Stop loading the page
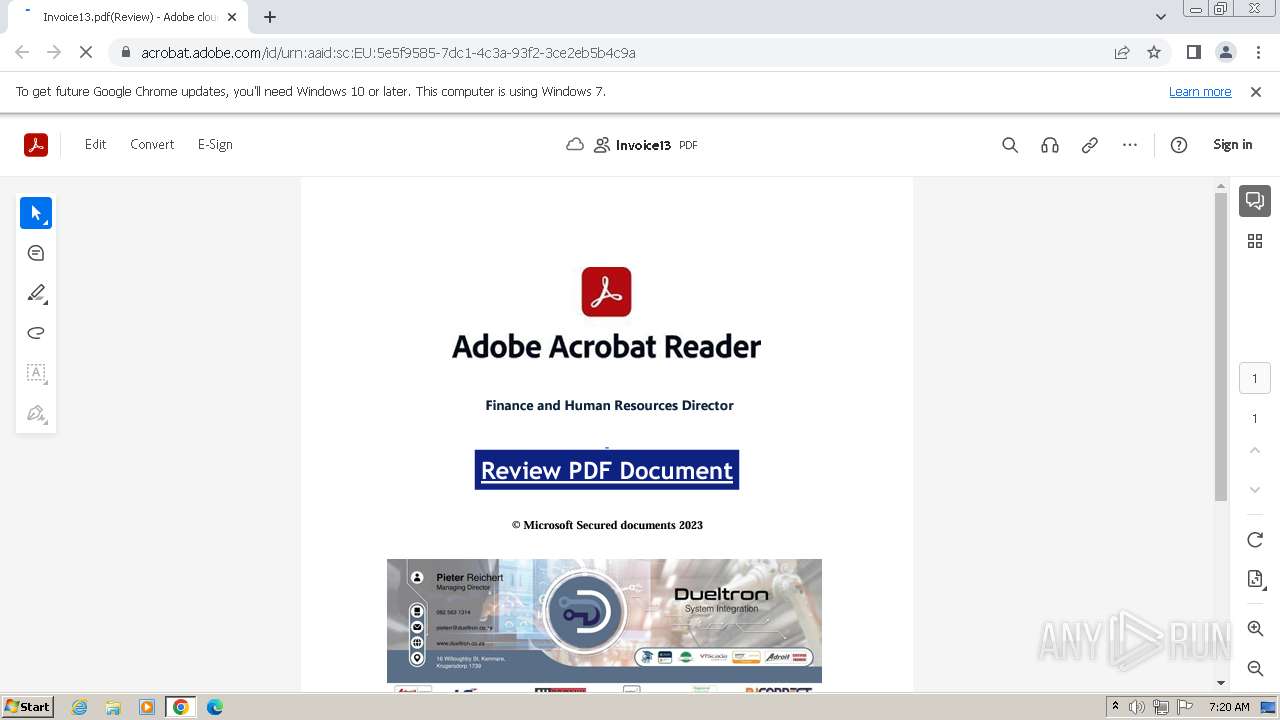 pos(86,53)
